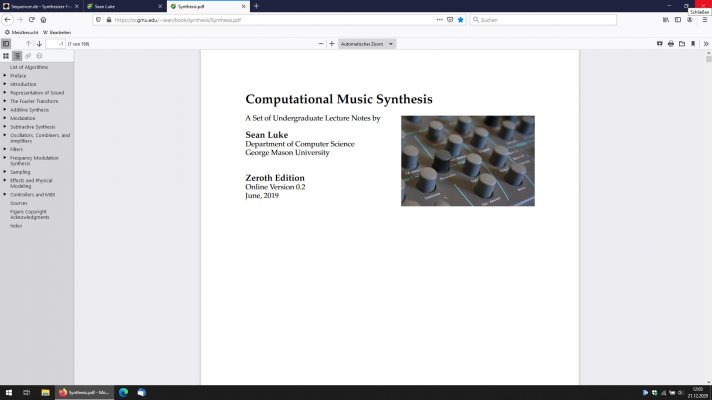This screenshot has width=712, height=400.
Task: Close the Sean Luke tab
Action: [160, 6]
